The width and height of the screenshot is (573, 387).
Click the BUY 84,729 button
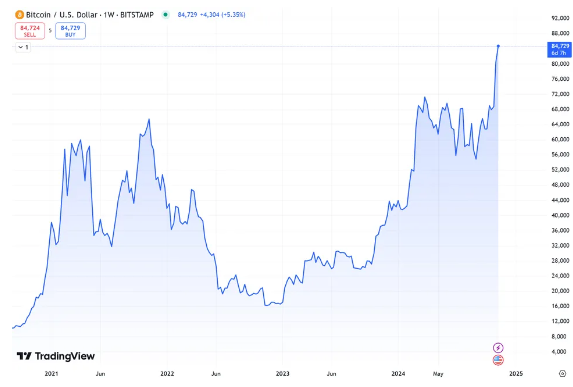point(70,31)
